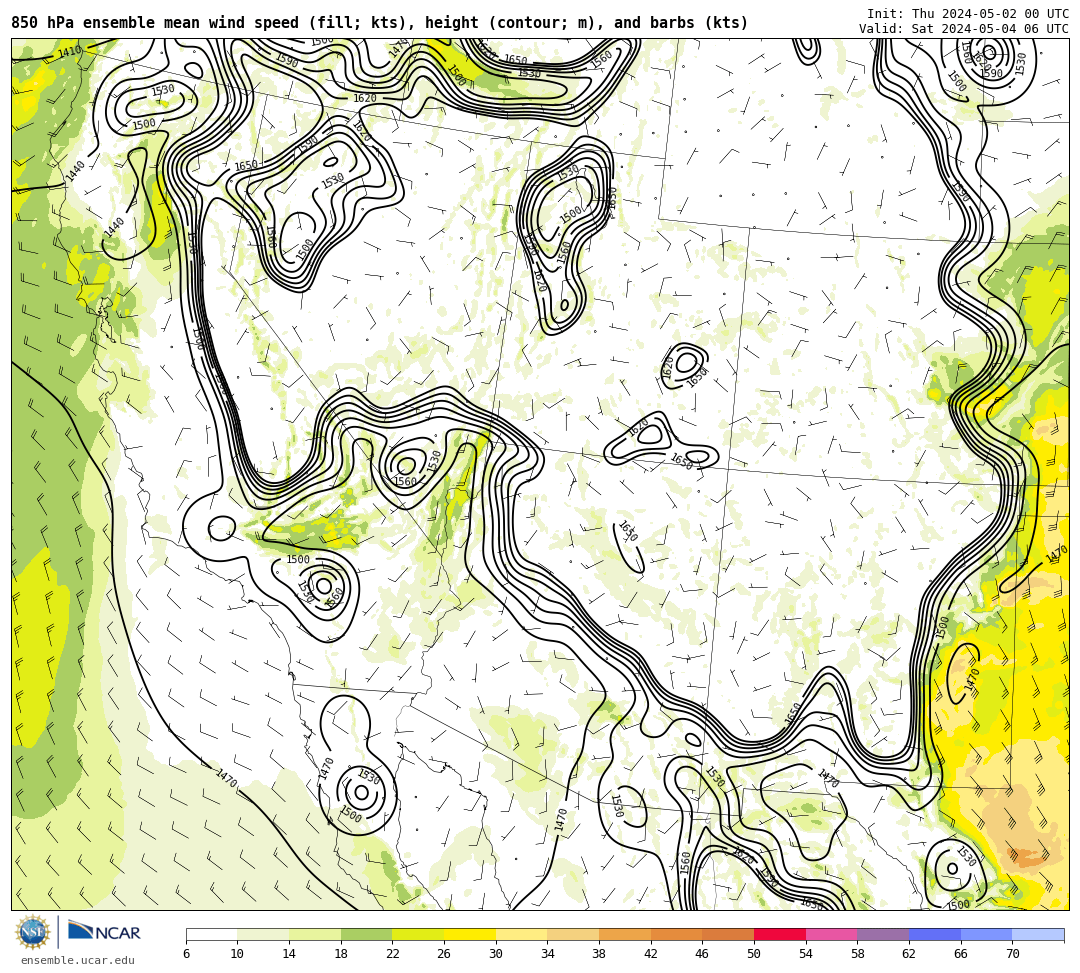Click the pink 54-58 kts legend swatch
The width and height of the screenshot is (1080, 973).
831,934
